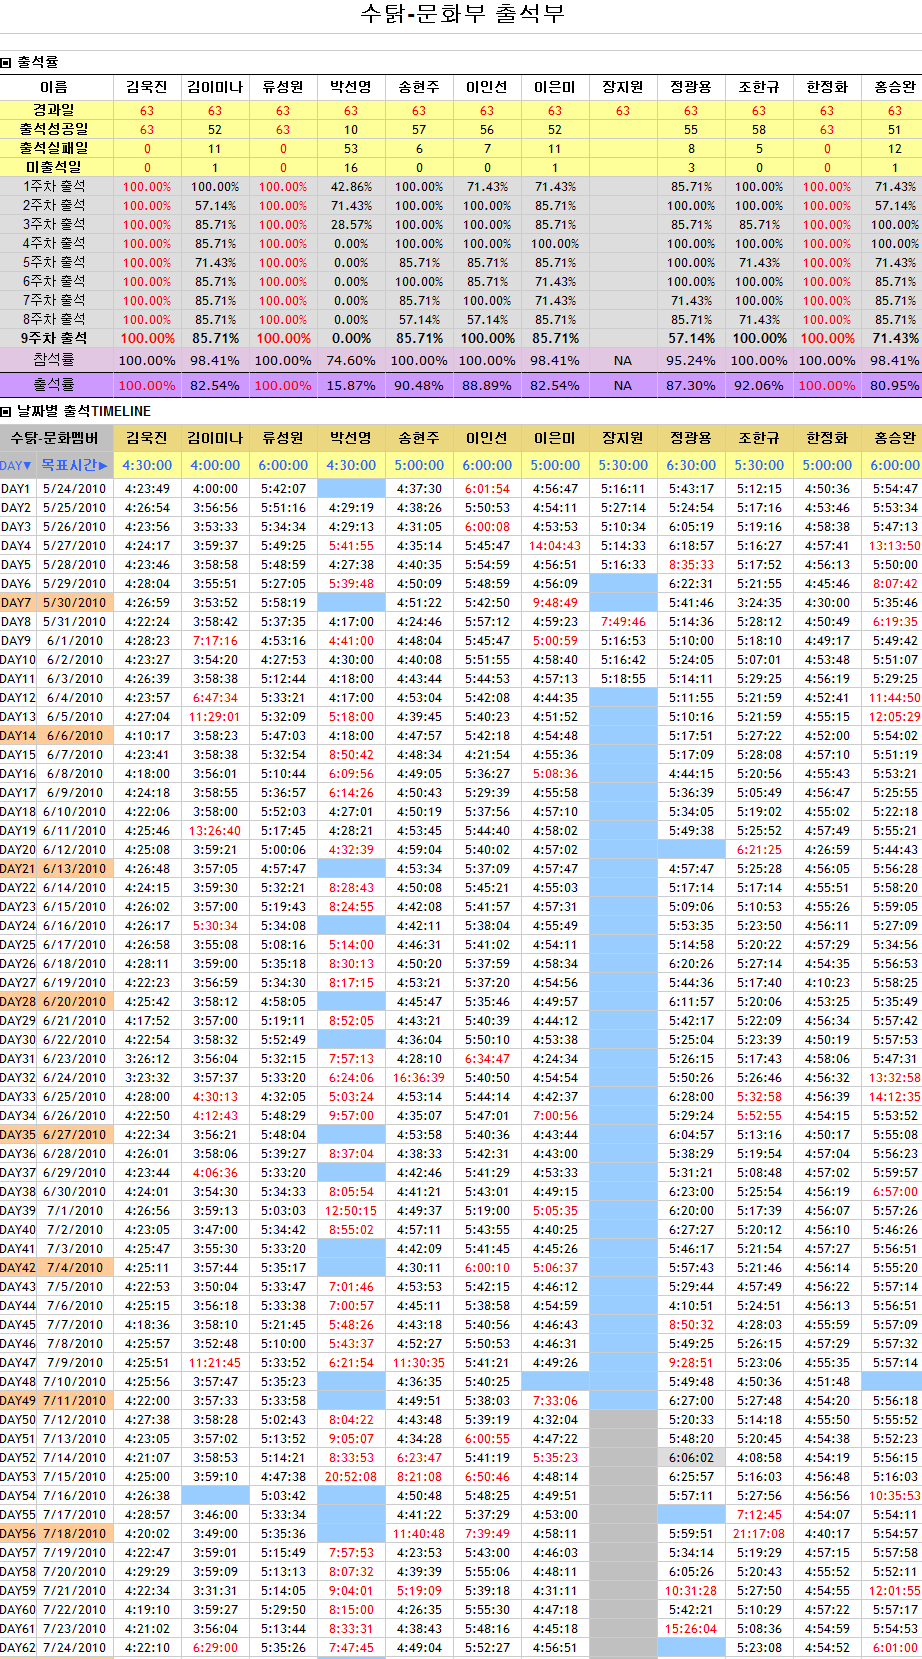Click the red time 12:01:55
The image size is (922, 1659).
coord(895,1591)
